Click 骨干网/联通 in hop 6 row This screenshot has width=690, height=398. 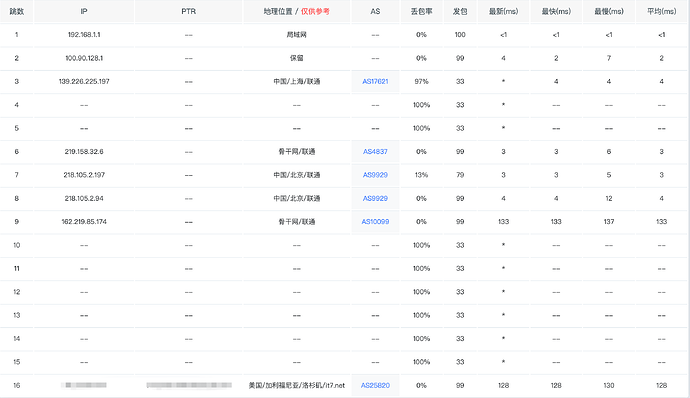point(297,151)
